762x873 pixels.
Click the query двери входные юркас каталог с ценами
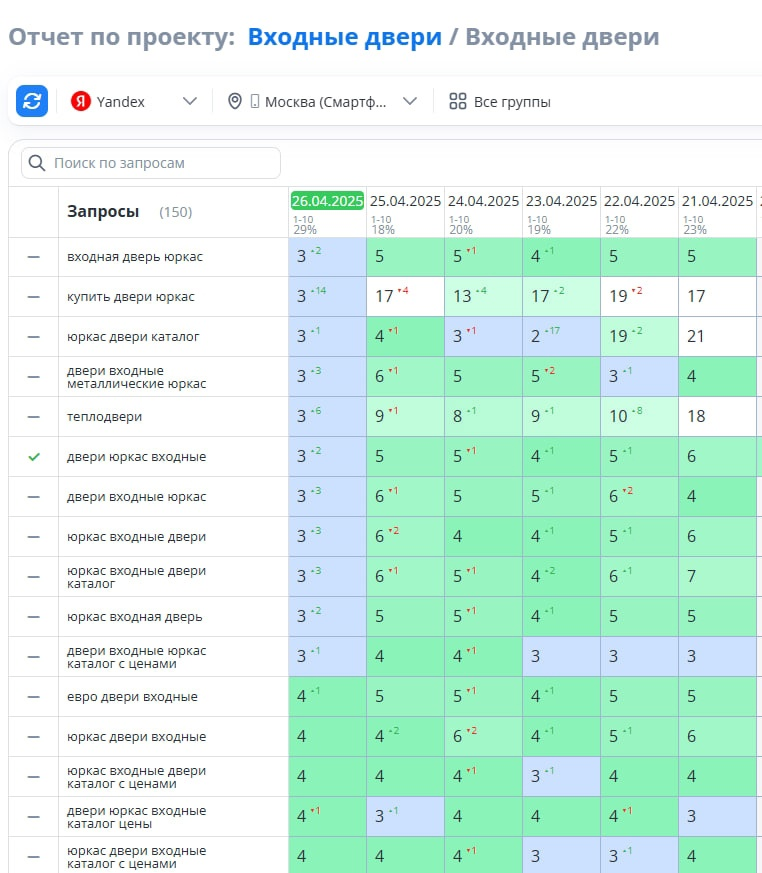click(x=136, y=657)
